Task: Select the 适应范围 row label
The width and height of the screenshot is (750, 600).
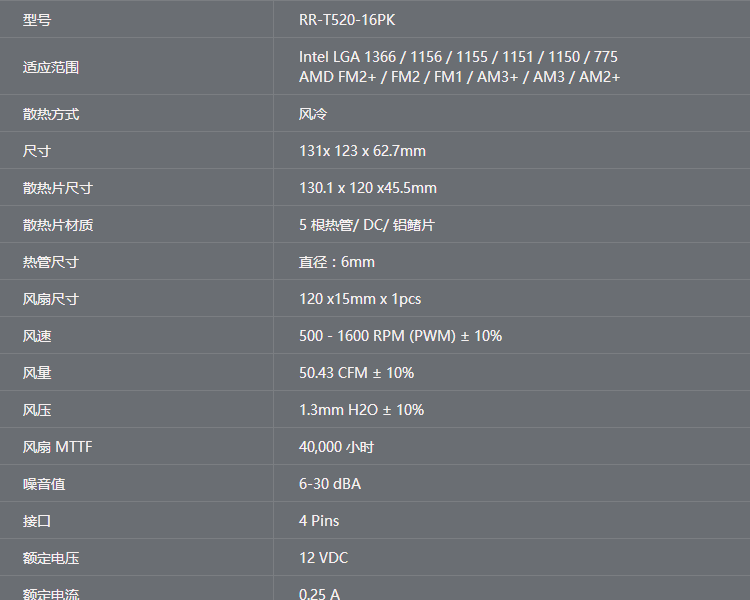Action: [51, 67]
